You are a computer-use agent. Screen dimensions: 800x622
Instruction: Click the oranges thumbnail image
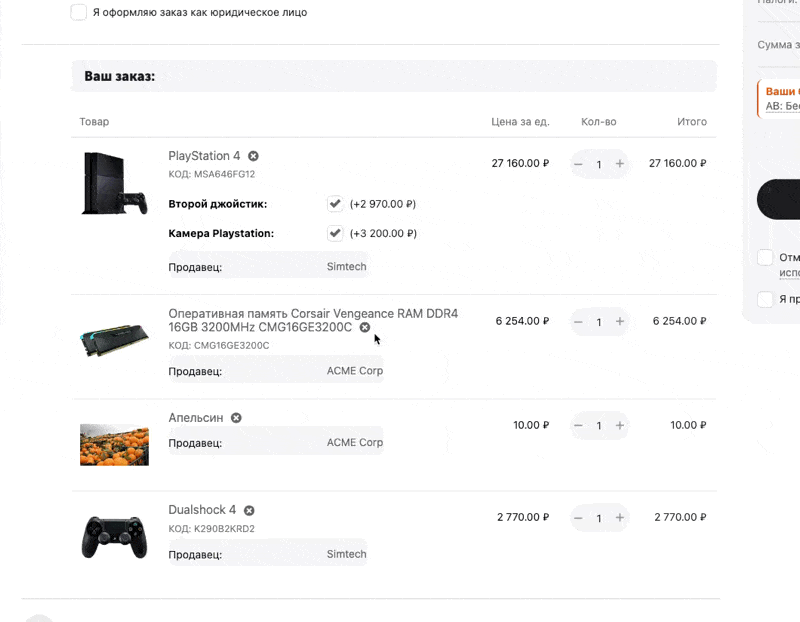[114, 445]
